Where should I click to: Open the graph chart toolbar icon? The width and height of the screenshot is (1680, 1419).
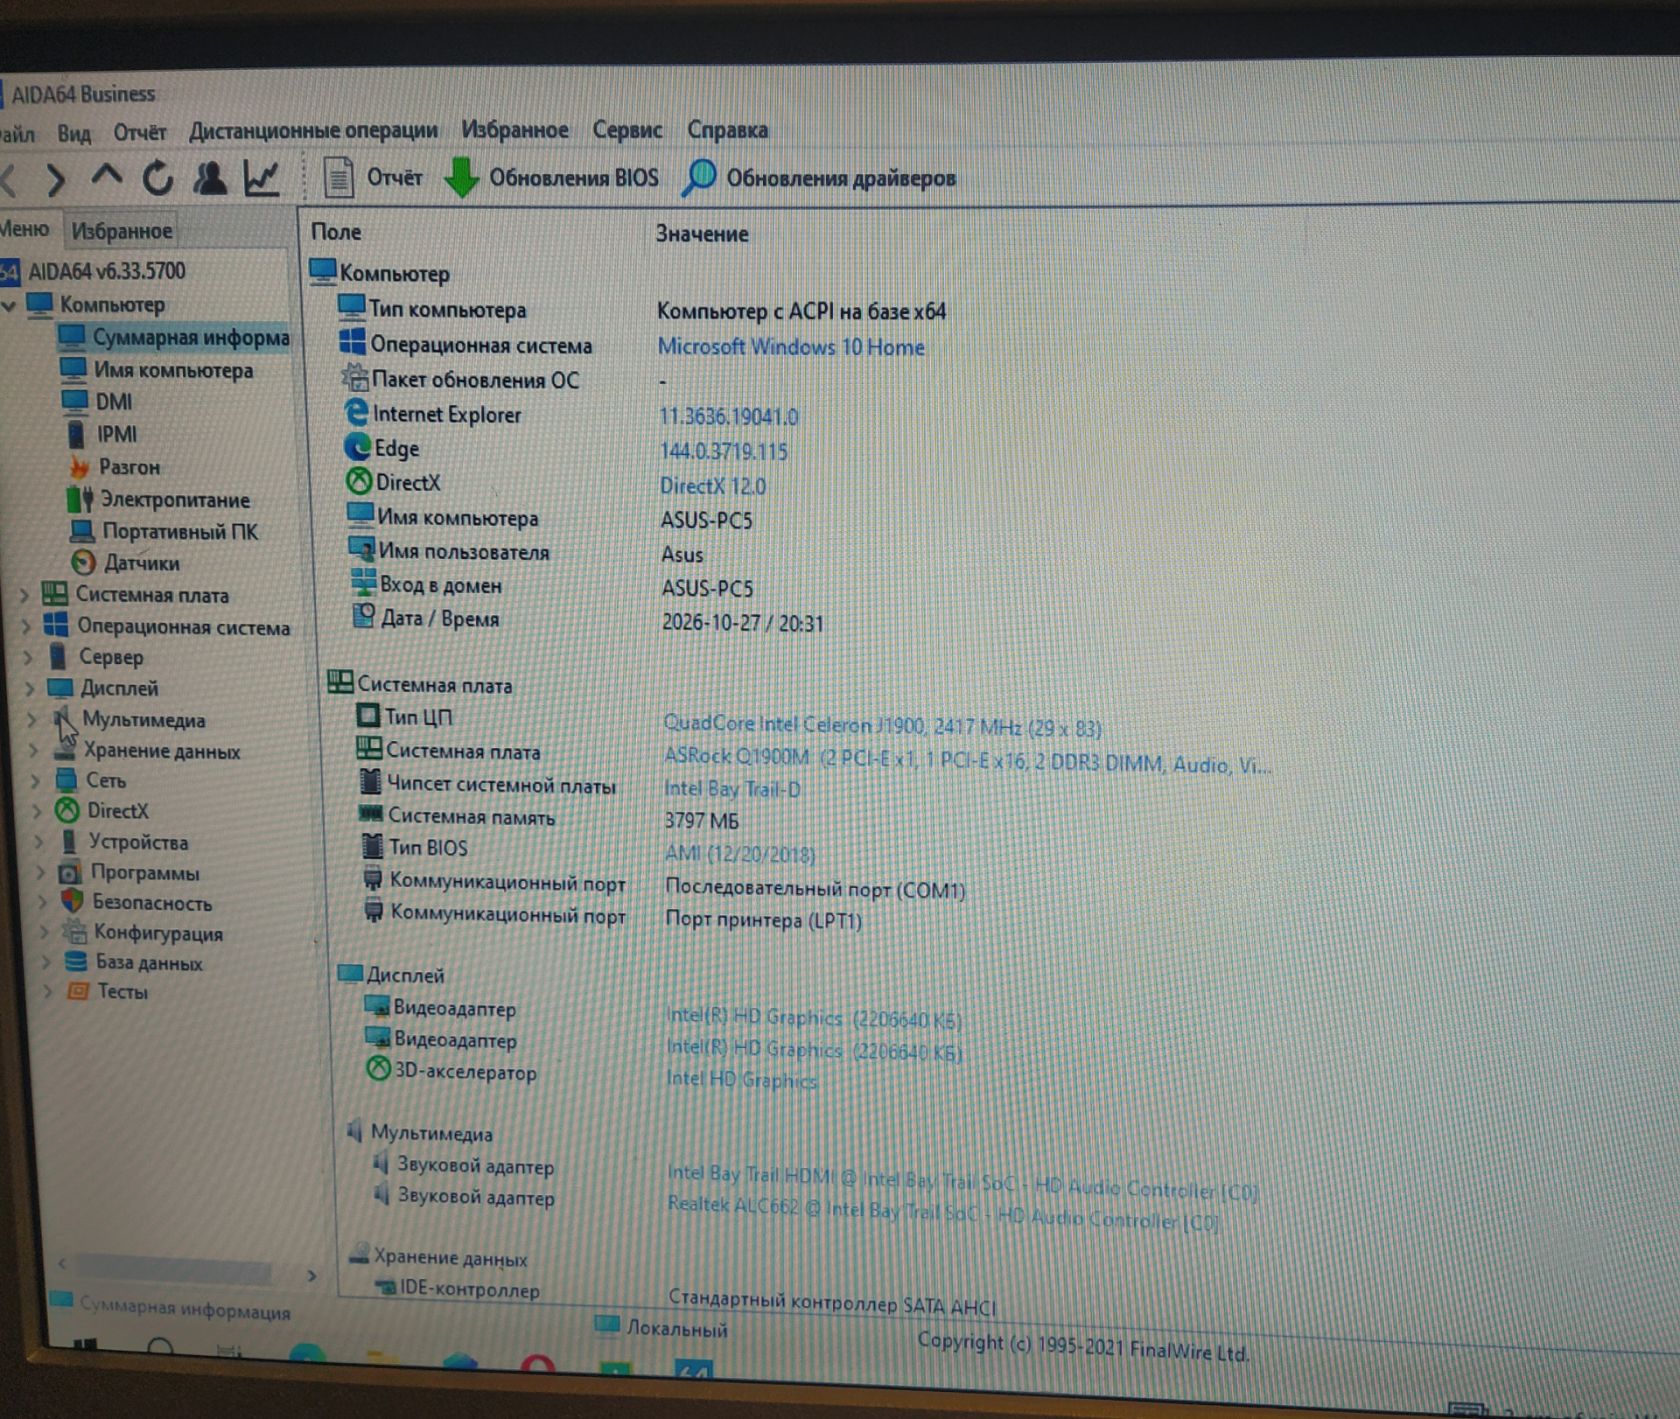click(x=261, y=178)
